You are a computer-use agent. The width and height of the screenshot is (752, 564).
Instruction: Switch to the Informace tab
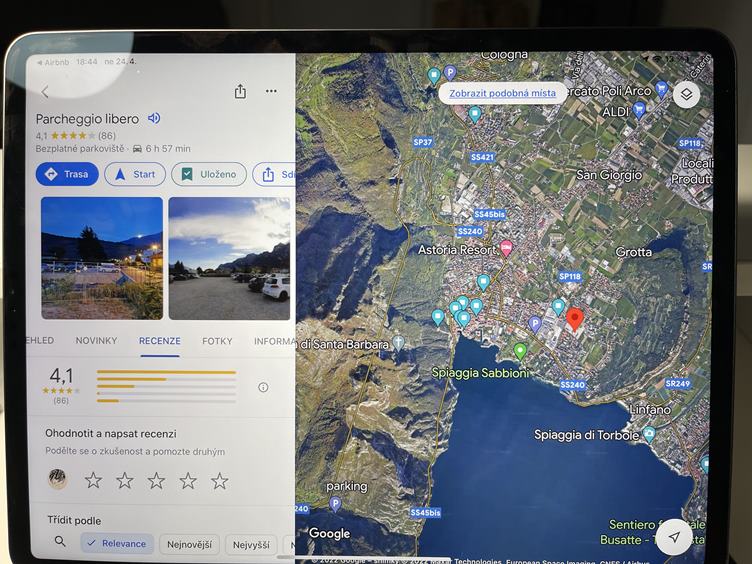(x=275, y=341)
